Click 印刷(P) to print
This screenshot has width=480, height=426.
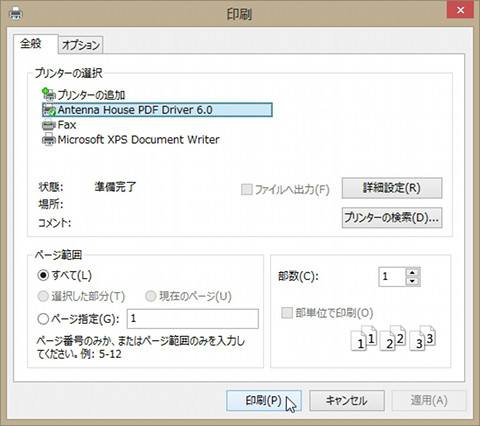pos(264,400)
